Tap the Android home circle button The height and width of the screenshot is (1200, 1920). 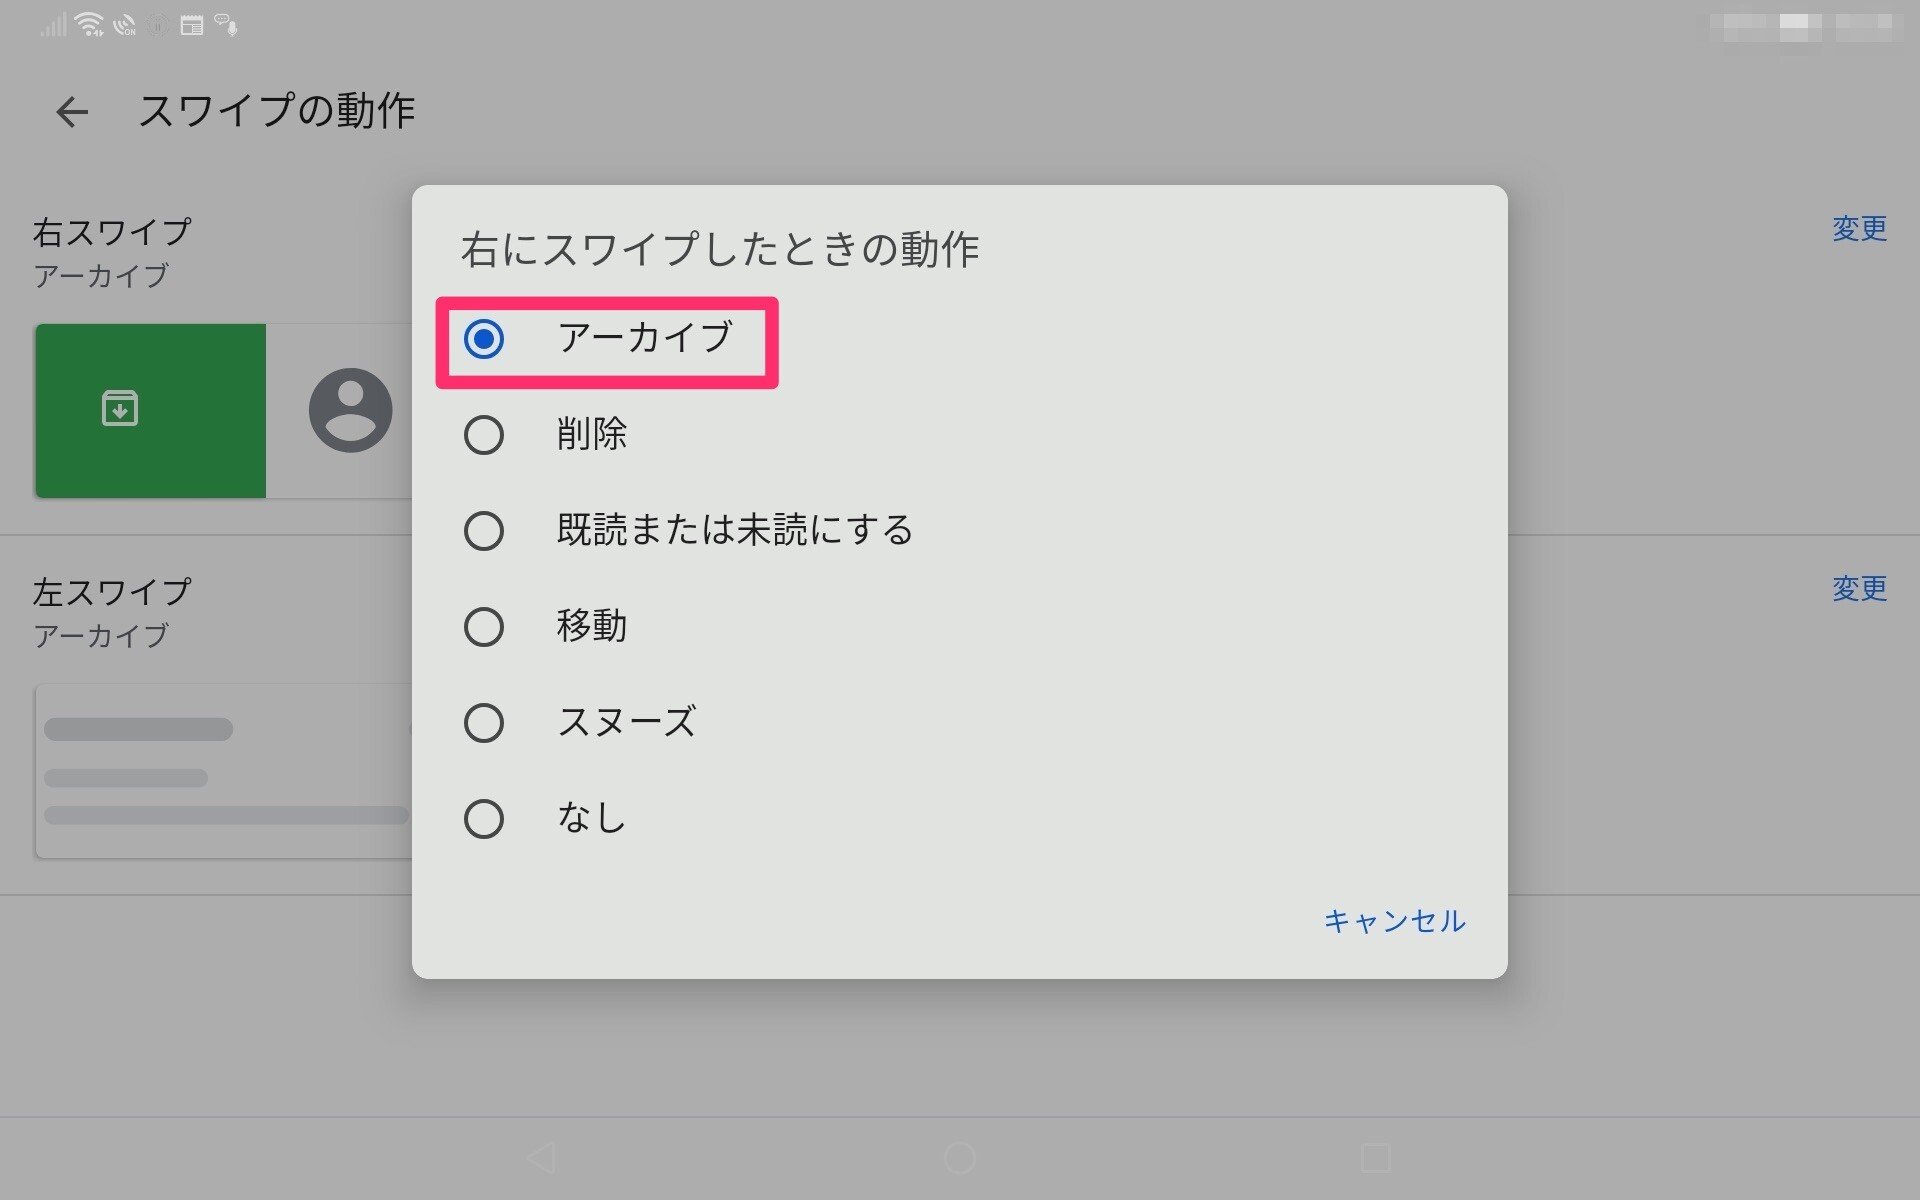960,1158
